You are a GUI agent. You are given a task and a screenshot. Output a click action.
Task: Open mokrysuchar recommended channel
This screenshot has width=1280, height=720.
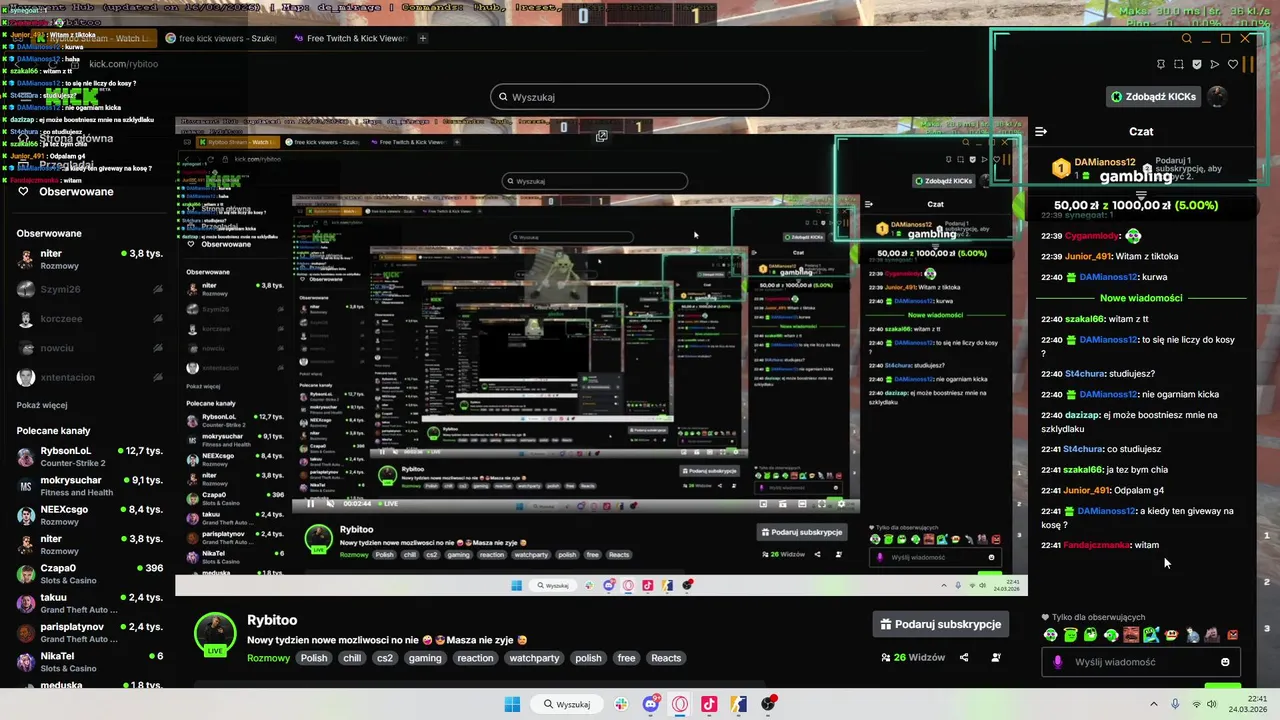(90, 486)
